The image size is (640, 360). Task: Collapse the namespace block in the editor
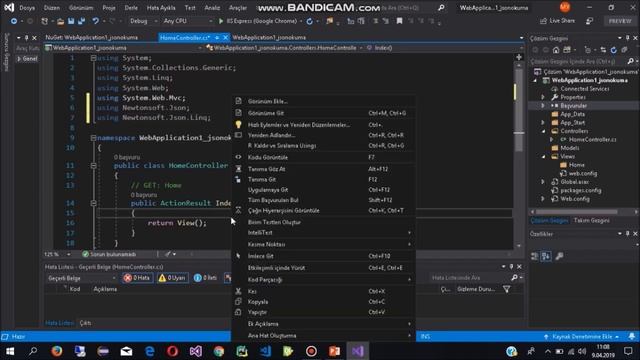coord(93,138)
